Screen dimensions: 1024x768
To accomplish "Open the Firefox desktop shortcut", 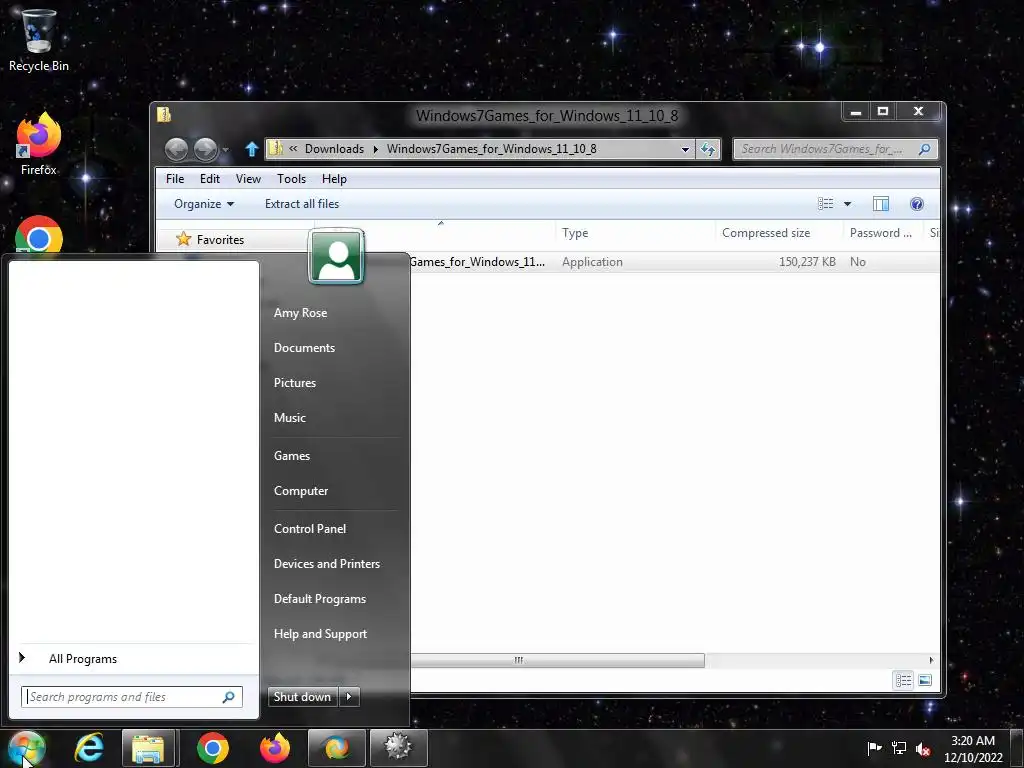I will 39,144.
